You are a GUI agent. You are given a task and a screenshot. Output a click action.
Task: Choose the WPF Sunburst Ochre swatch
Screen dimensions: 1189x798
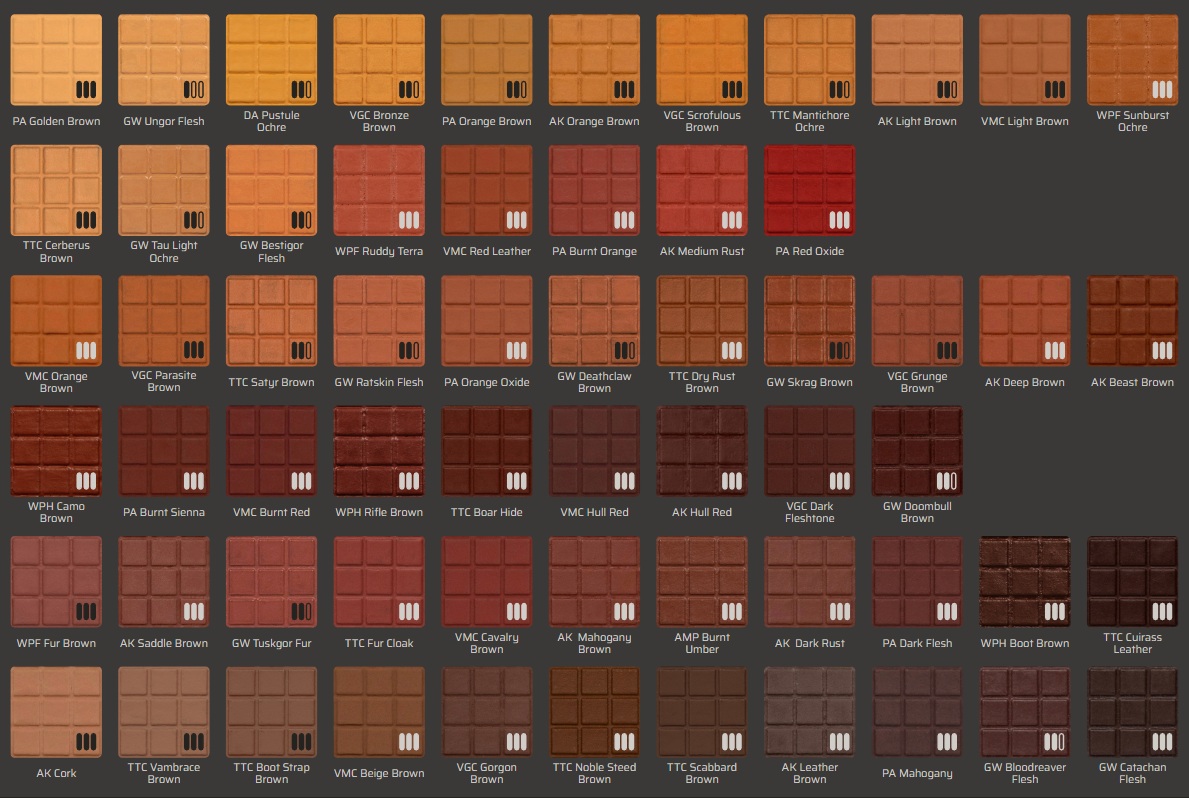[x=1132, y=59]
